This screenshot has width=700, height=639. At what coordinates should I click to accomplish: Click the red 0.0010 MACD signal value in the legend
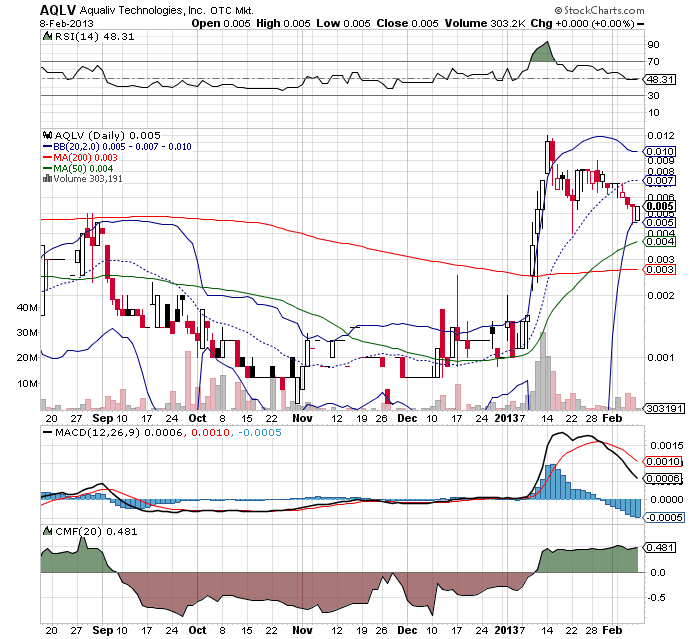210,432
